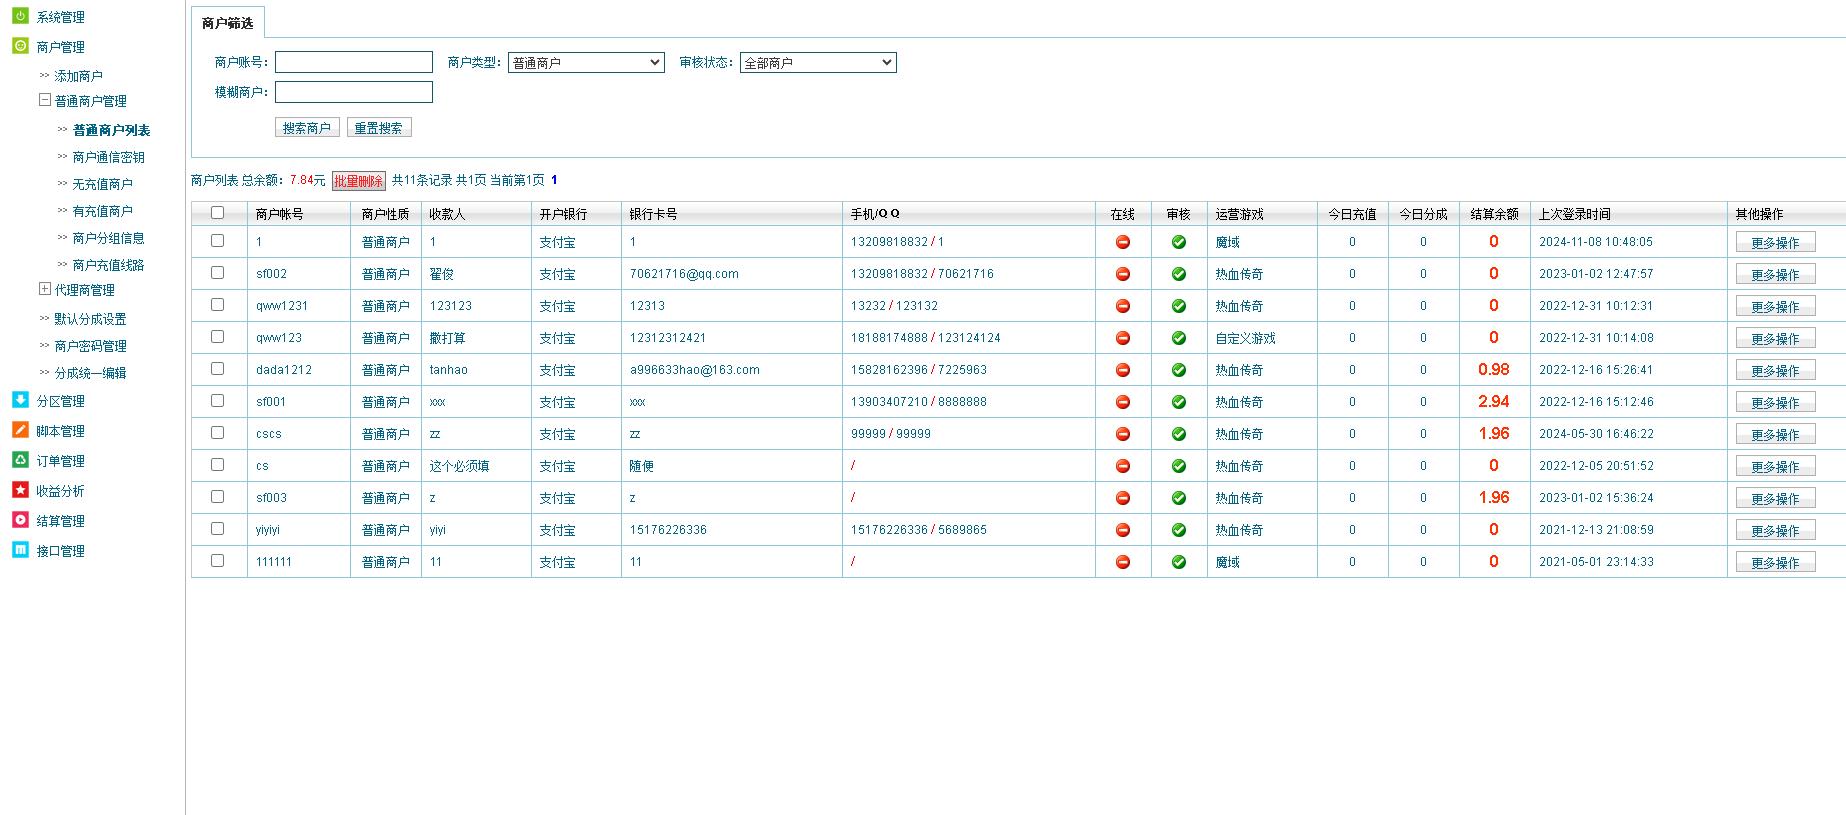This screenshot has width=1846, height=815.
Task: Click approved check icon for sf001
Action: click(1179, 402)
